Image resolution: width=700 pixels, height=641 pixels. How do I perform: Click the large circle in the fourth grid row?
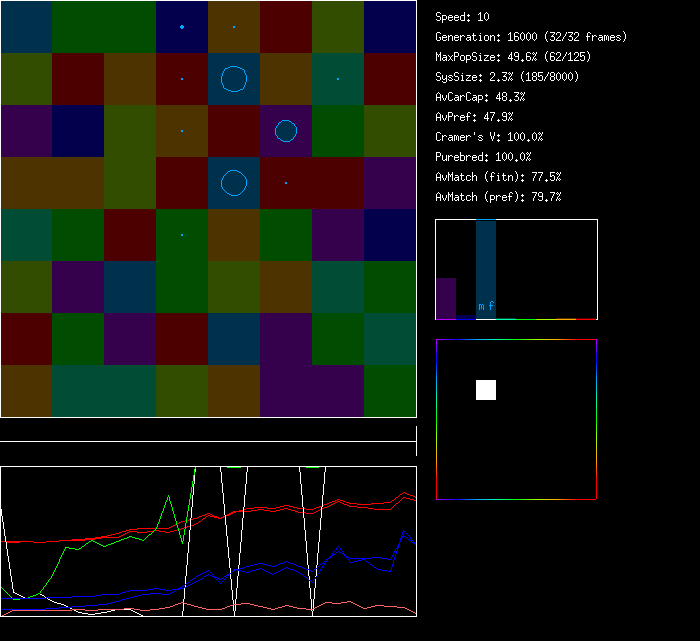[234, 183]
